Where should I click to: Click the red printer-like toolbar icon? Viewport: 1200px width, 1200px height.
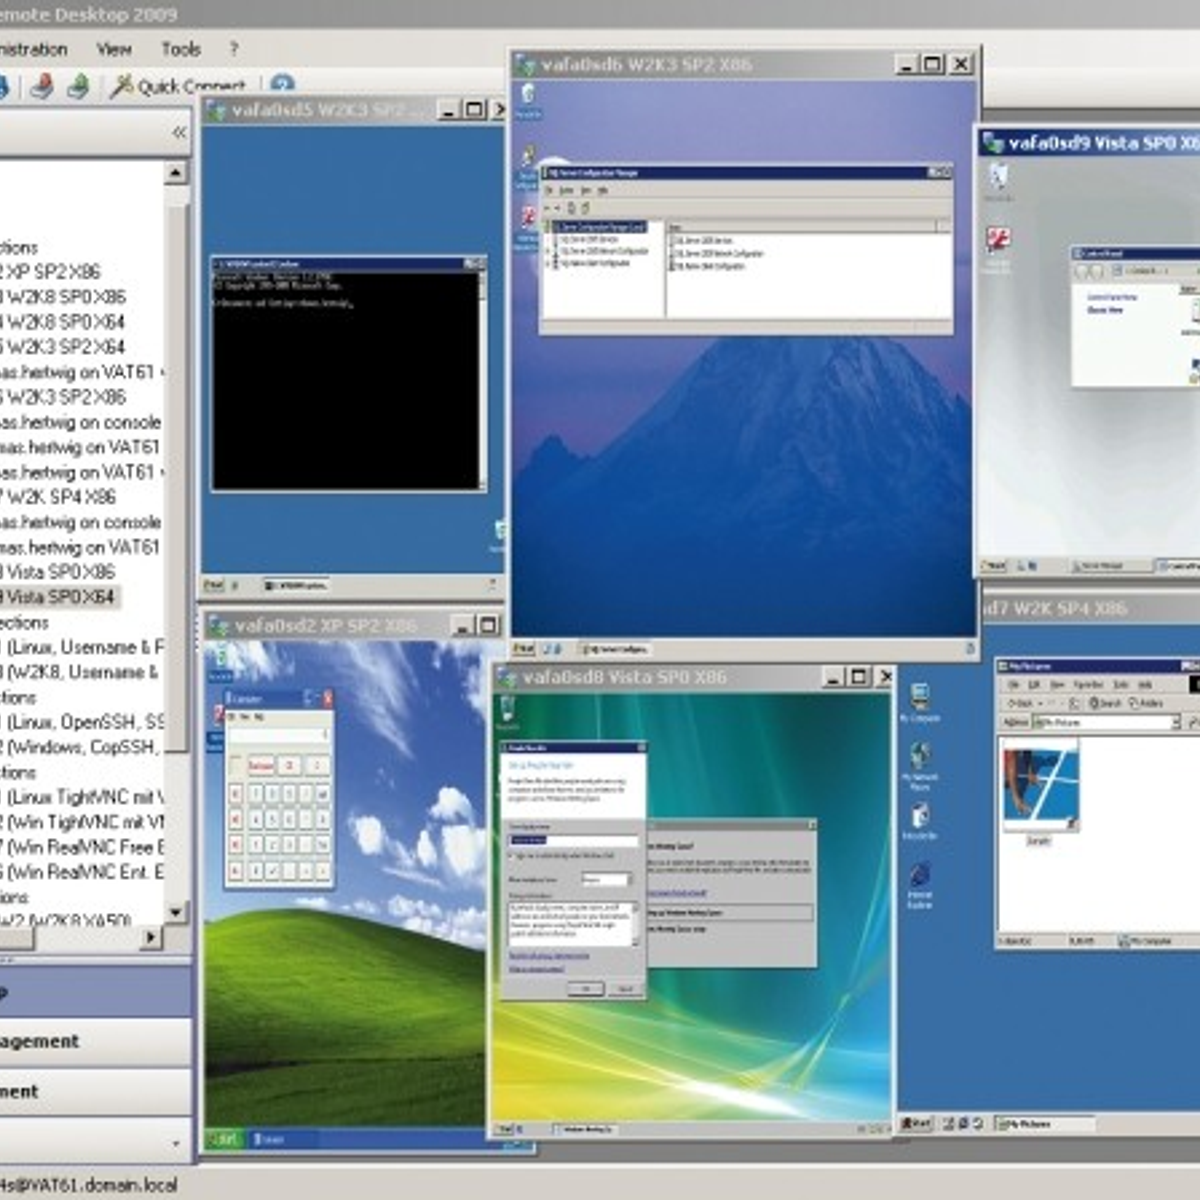(41, 86)
